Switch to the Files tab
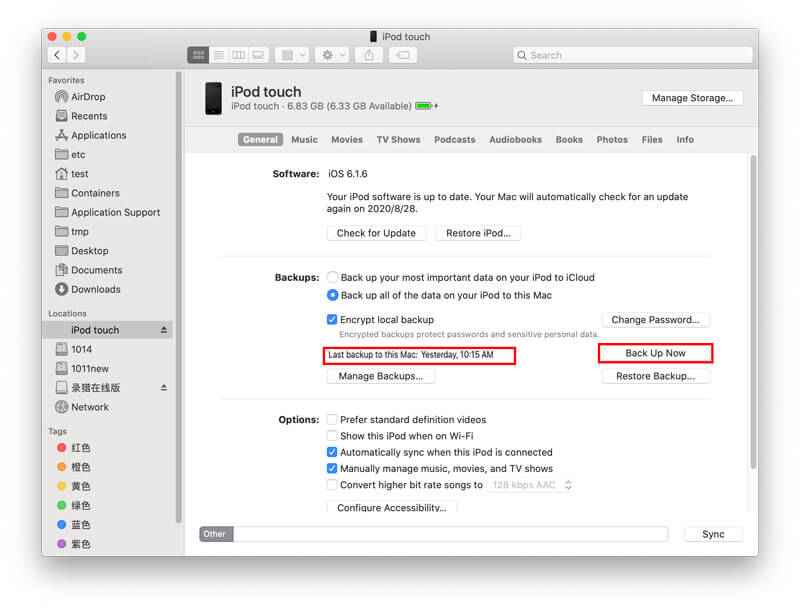Viewport: 800px width, 611px height. click(652, 140)
